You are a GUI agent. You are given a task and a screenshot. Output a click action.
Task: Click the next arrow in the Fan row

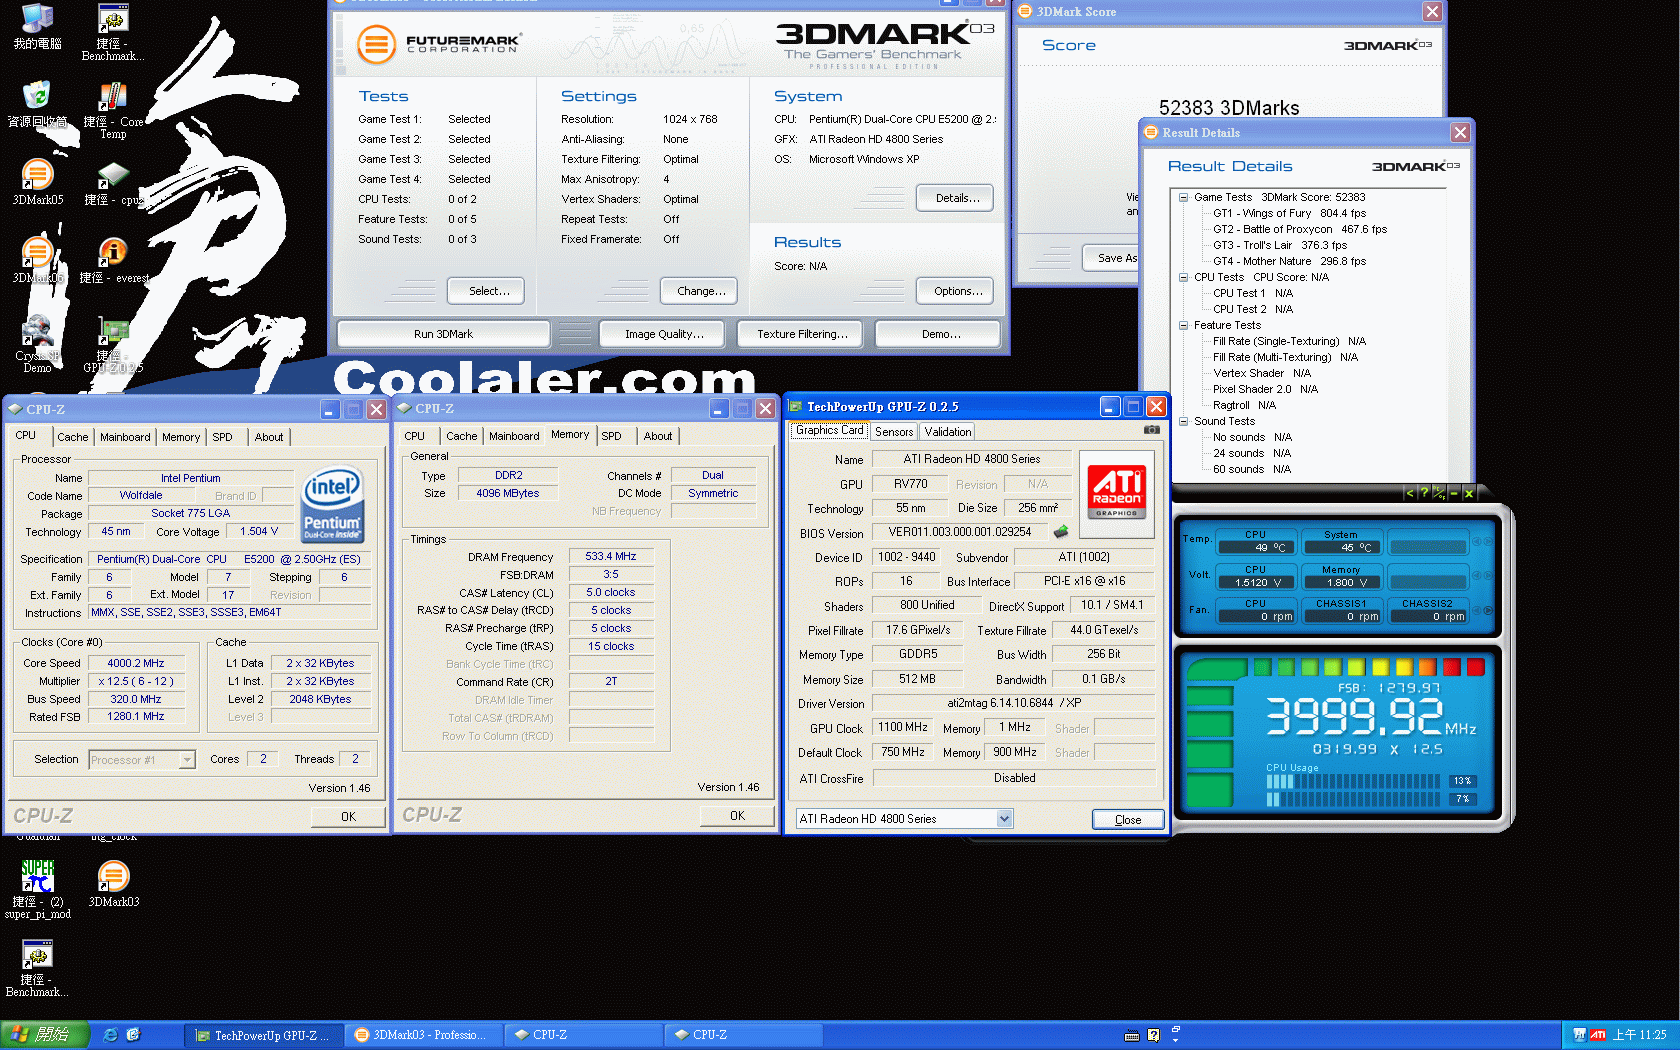pos(1488,610)
